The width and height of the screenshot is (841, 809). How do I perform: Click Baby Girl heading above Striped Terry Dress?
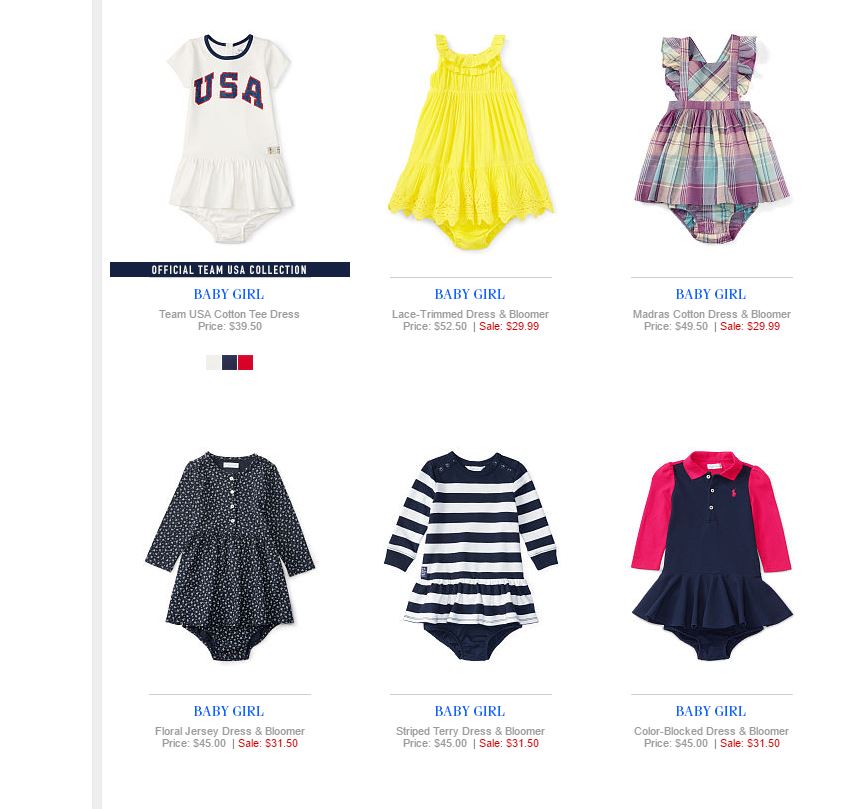(x=470, y=711)
